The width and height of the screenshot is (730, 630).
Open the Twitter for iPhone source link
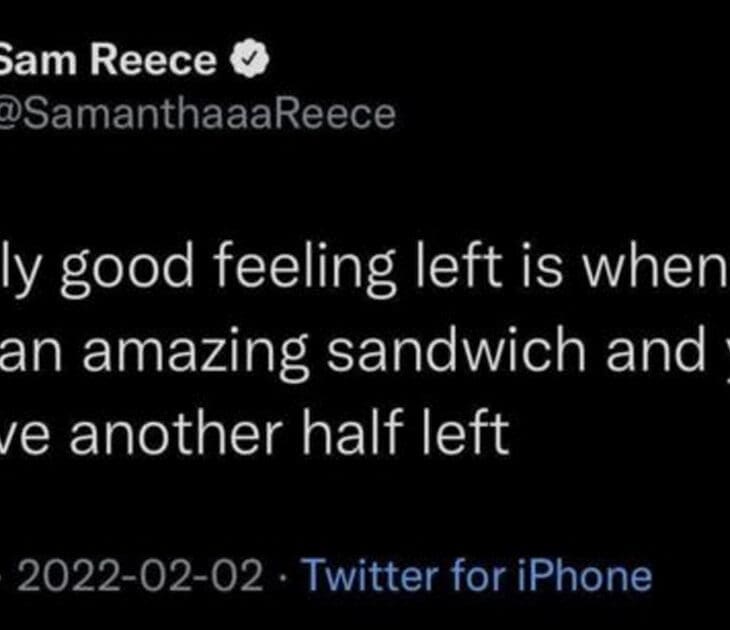476,575
